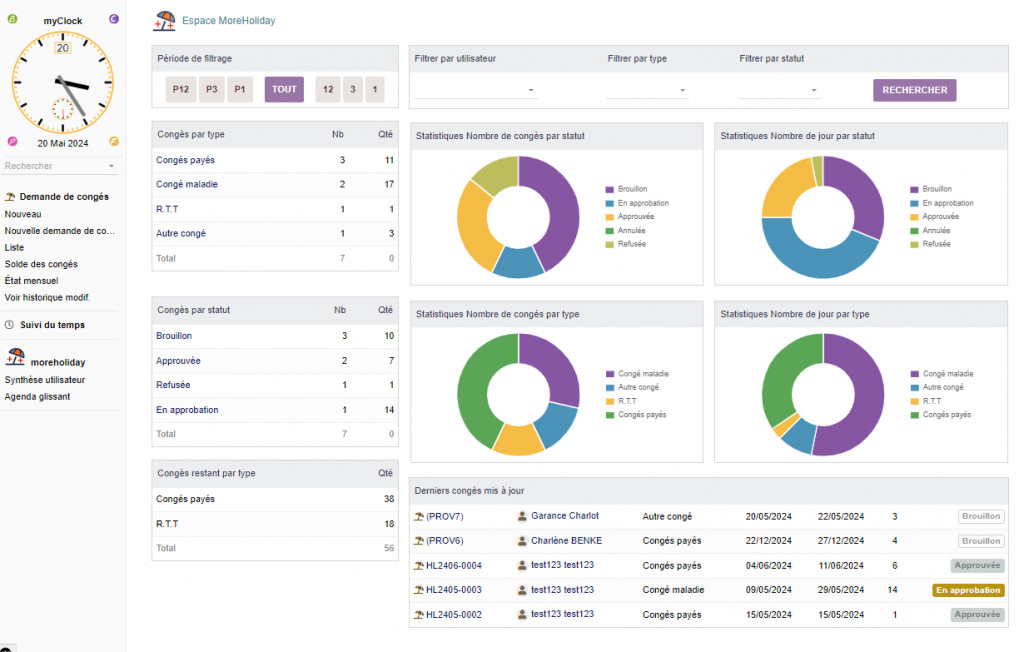Click the MoreHoliday umbrella icon in page header
The height and width of the screenshot is (652, 1024).
pyautogui.click(x=165, y=20)
